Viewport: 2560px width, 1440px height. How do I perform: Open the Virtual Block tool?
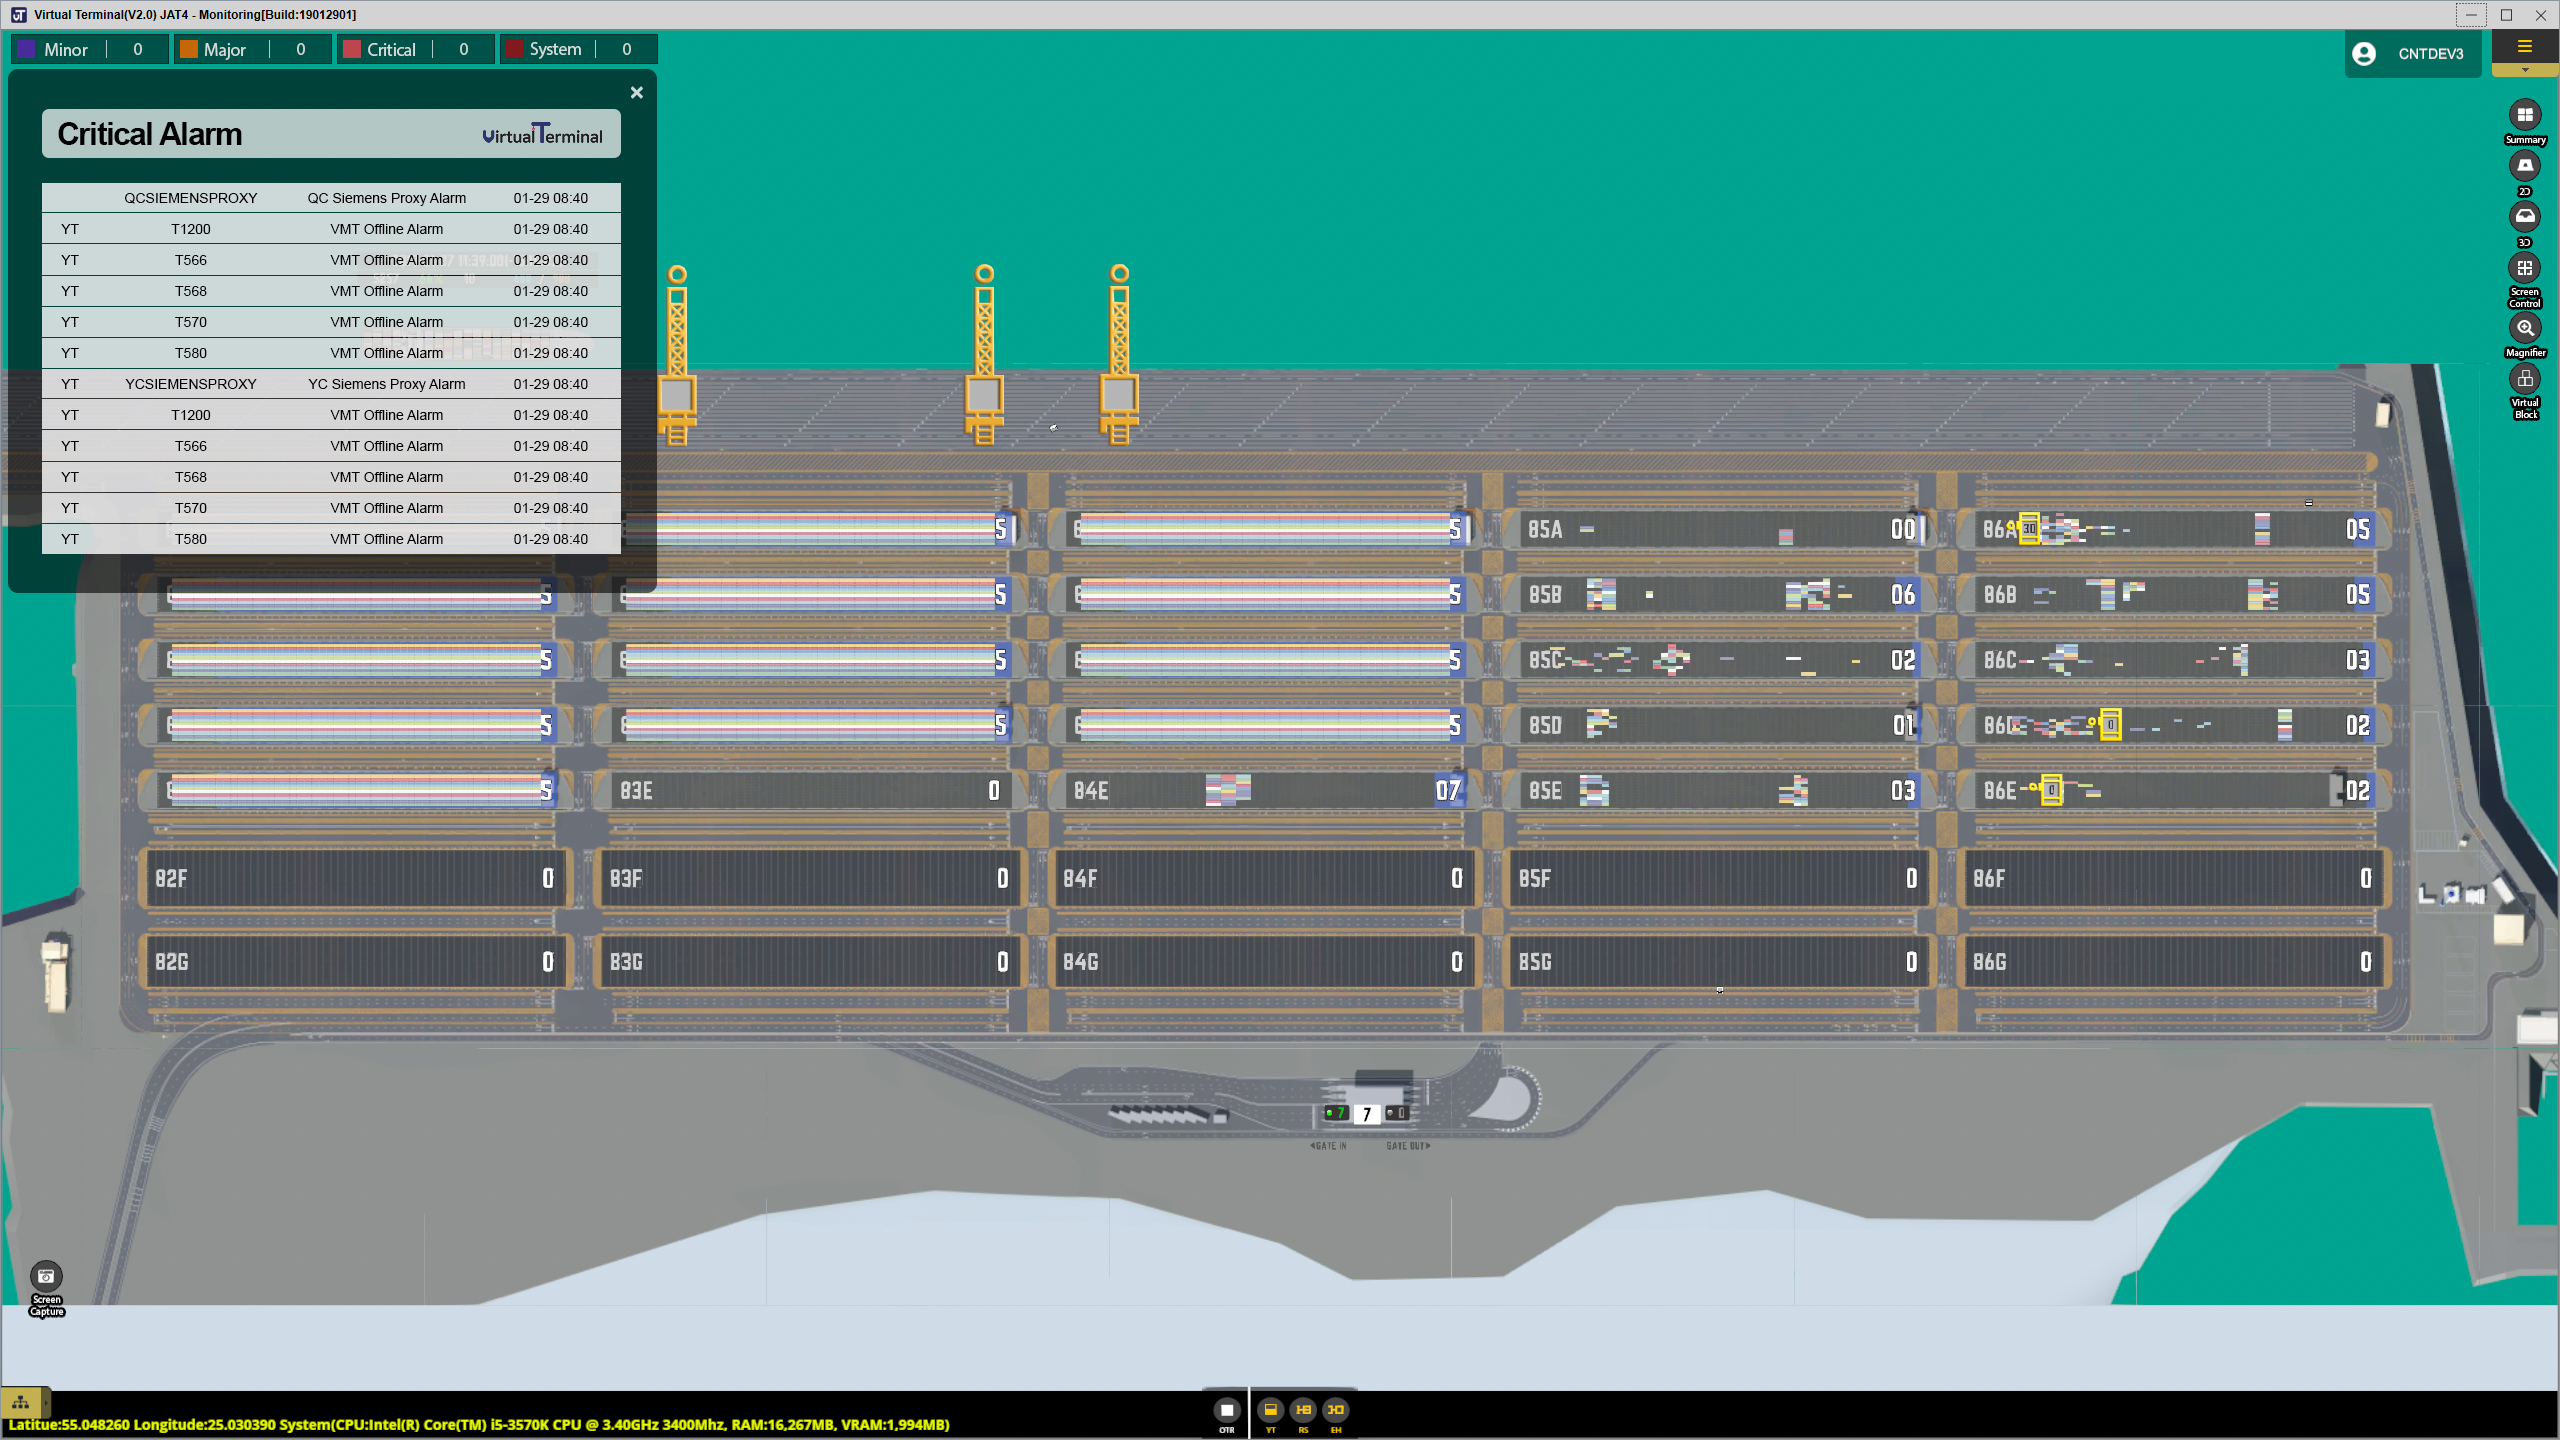click(2524, 379)
